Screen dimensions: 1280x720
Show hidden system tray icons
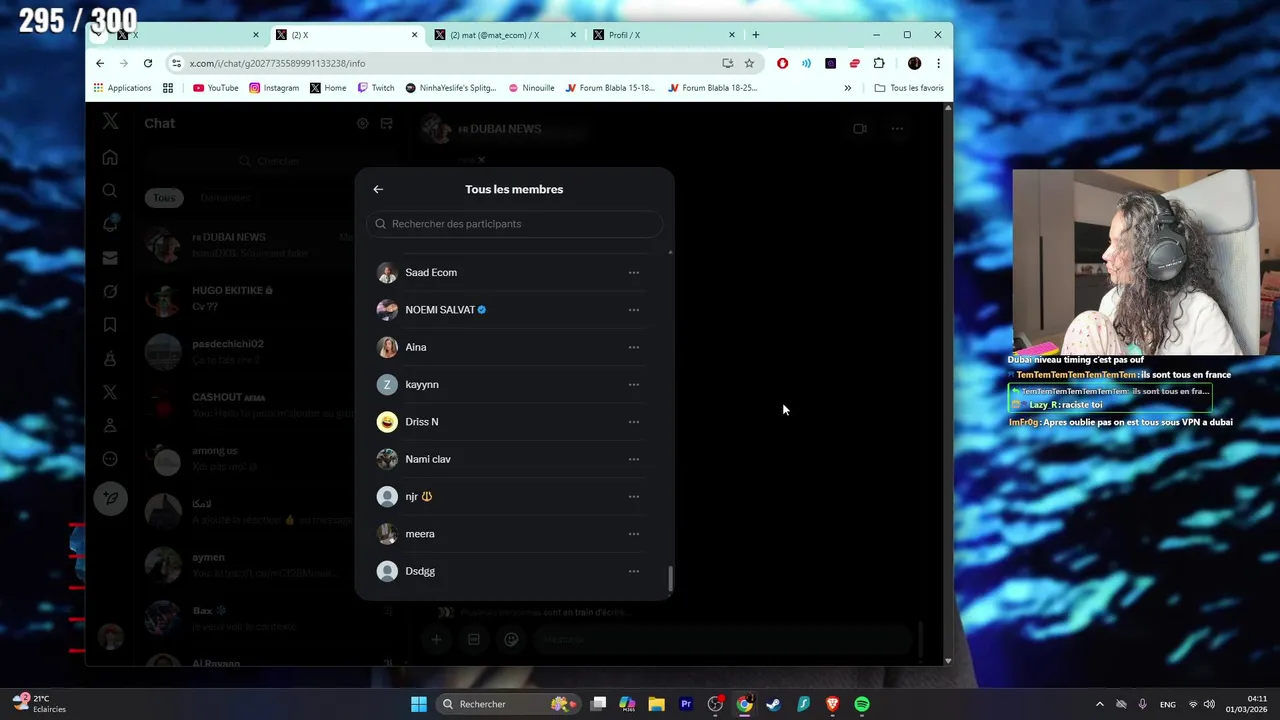pos(1100,704)
